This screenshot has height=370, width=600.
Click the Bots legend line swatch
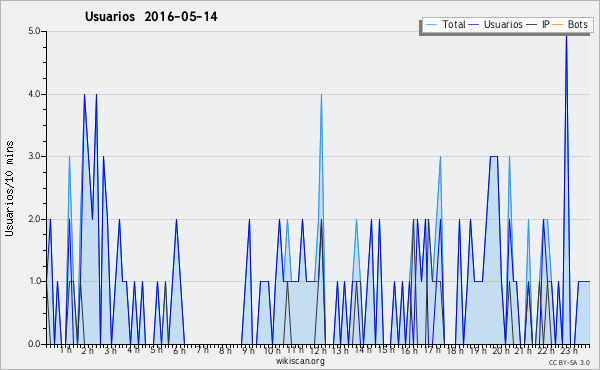pyautogui.click(x=558, y=25)
